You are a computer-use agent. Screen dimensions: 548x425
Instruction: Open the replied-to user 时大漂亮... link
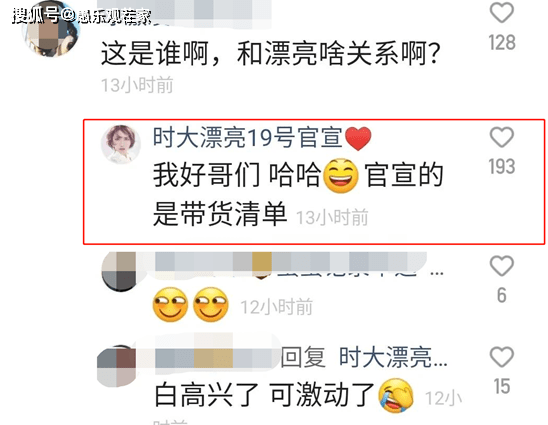coord(393,357)
